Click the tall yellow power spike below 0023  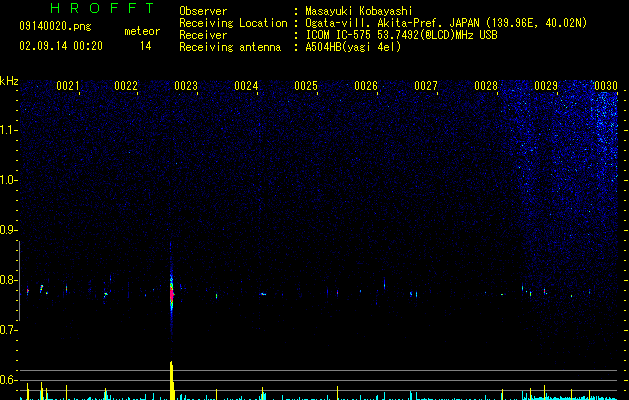coord(172,380)
